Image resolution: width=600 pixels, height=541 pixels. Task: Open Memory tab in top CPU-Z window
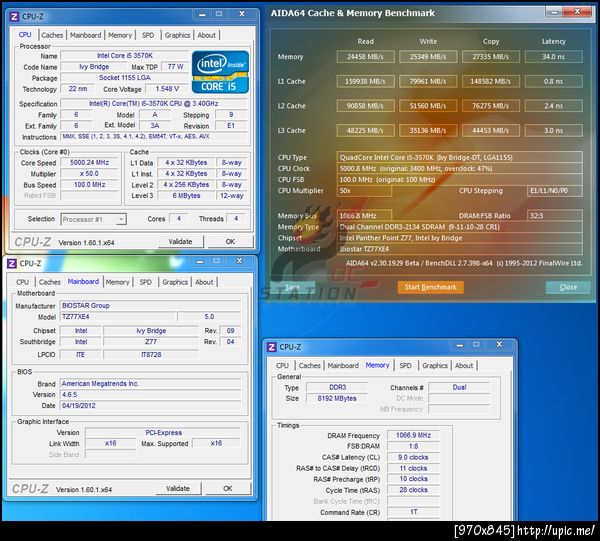click(120, 35)
